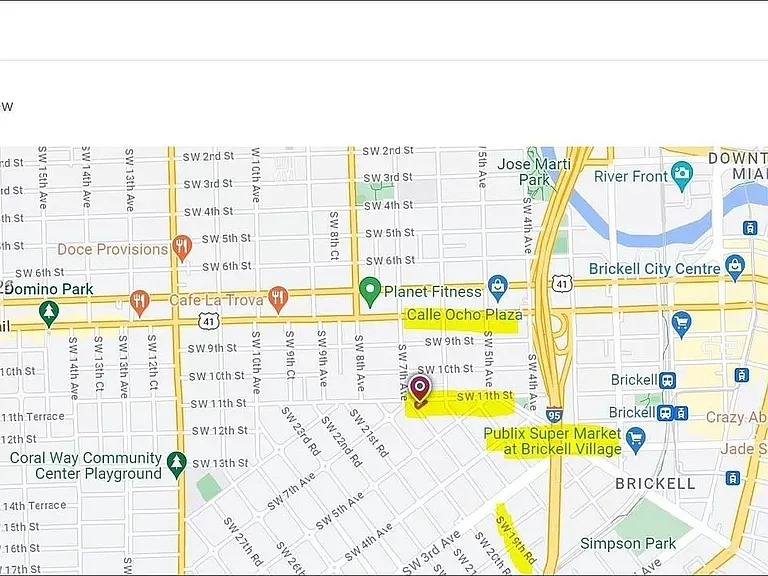Screen dimensions: 768x576
Task: Click the US 41 shield near Cafe La Trova
Action: (x=209, y=322)
